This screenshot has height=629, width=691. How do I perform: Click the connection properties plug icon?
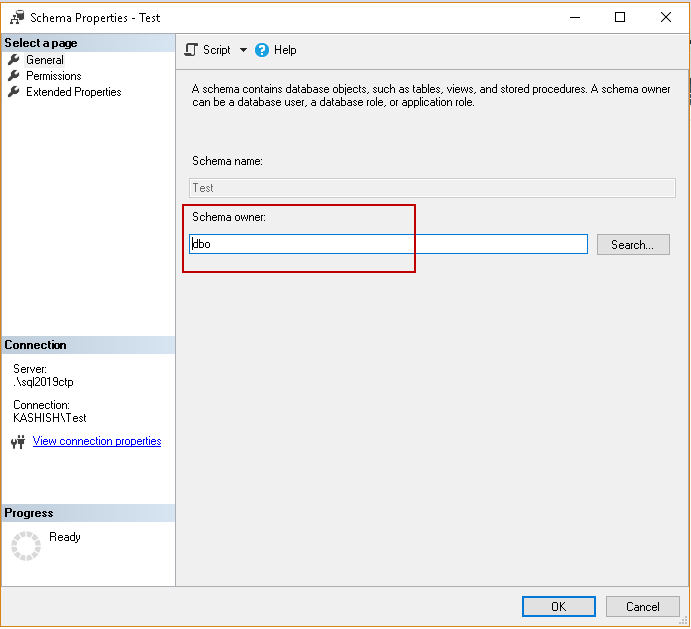17,442
